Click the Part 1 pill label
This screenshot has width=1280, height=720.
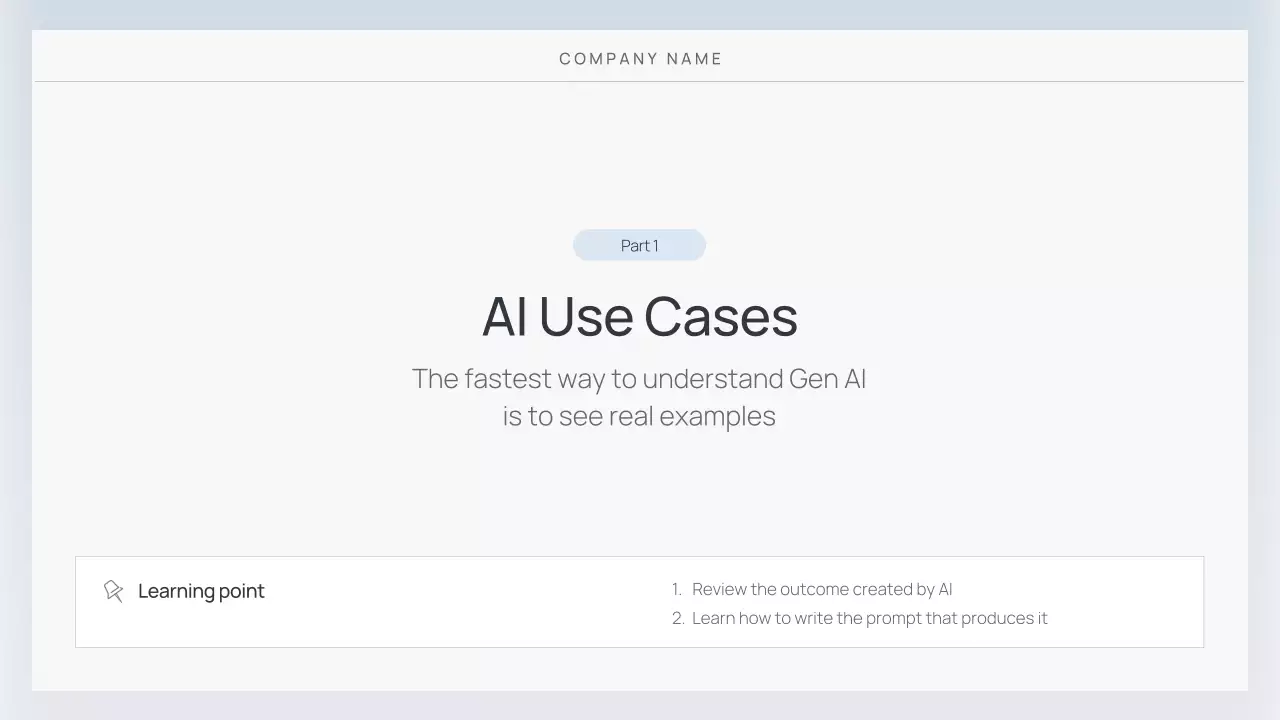pyautogui.click(x=639, y=245)
